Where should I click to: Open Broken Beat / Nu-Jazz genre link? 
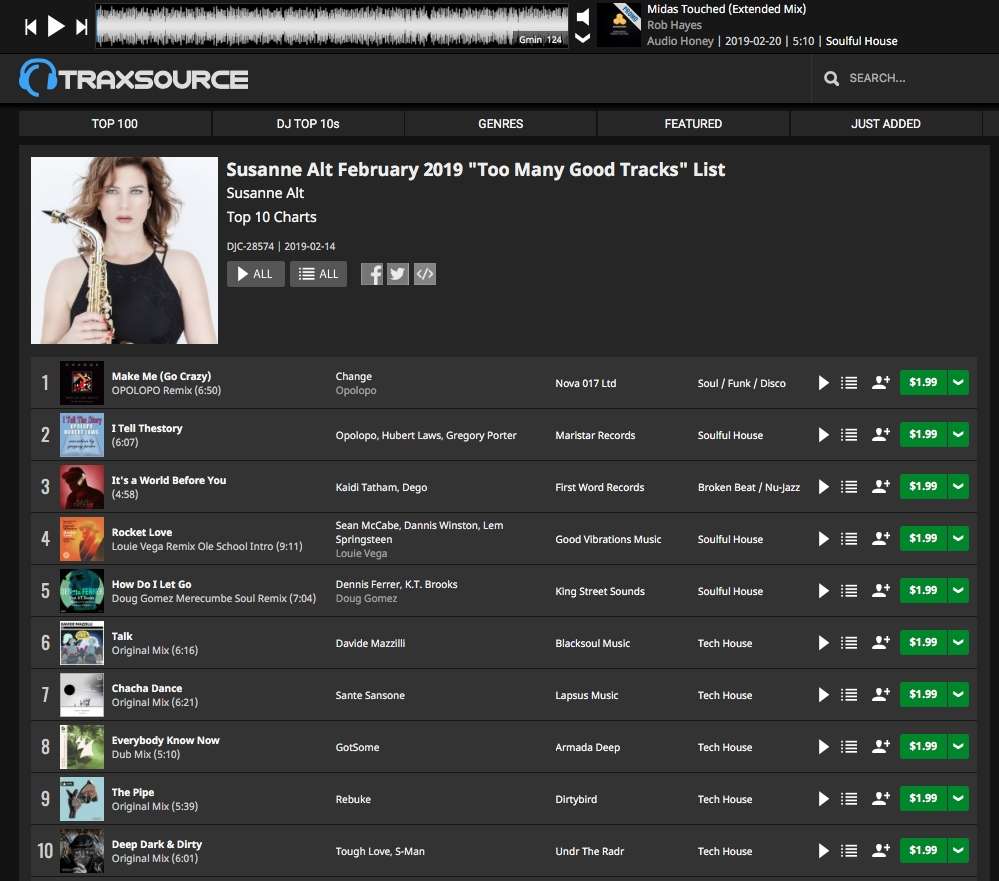click(x=749, y=487)
